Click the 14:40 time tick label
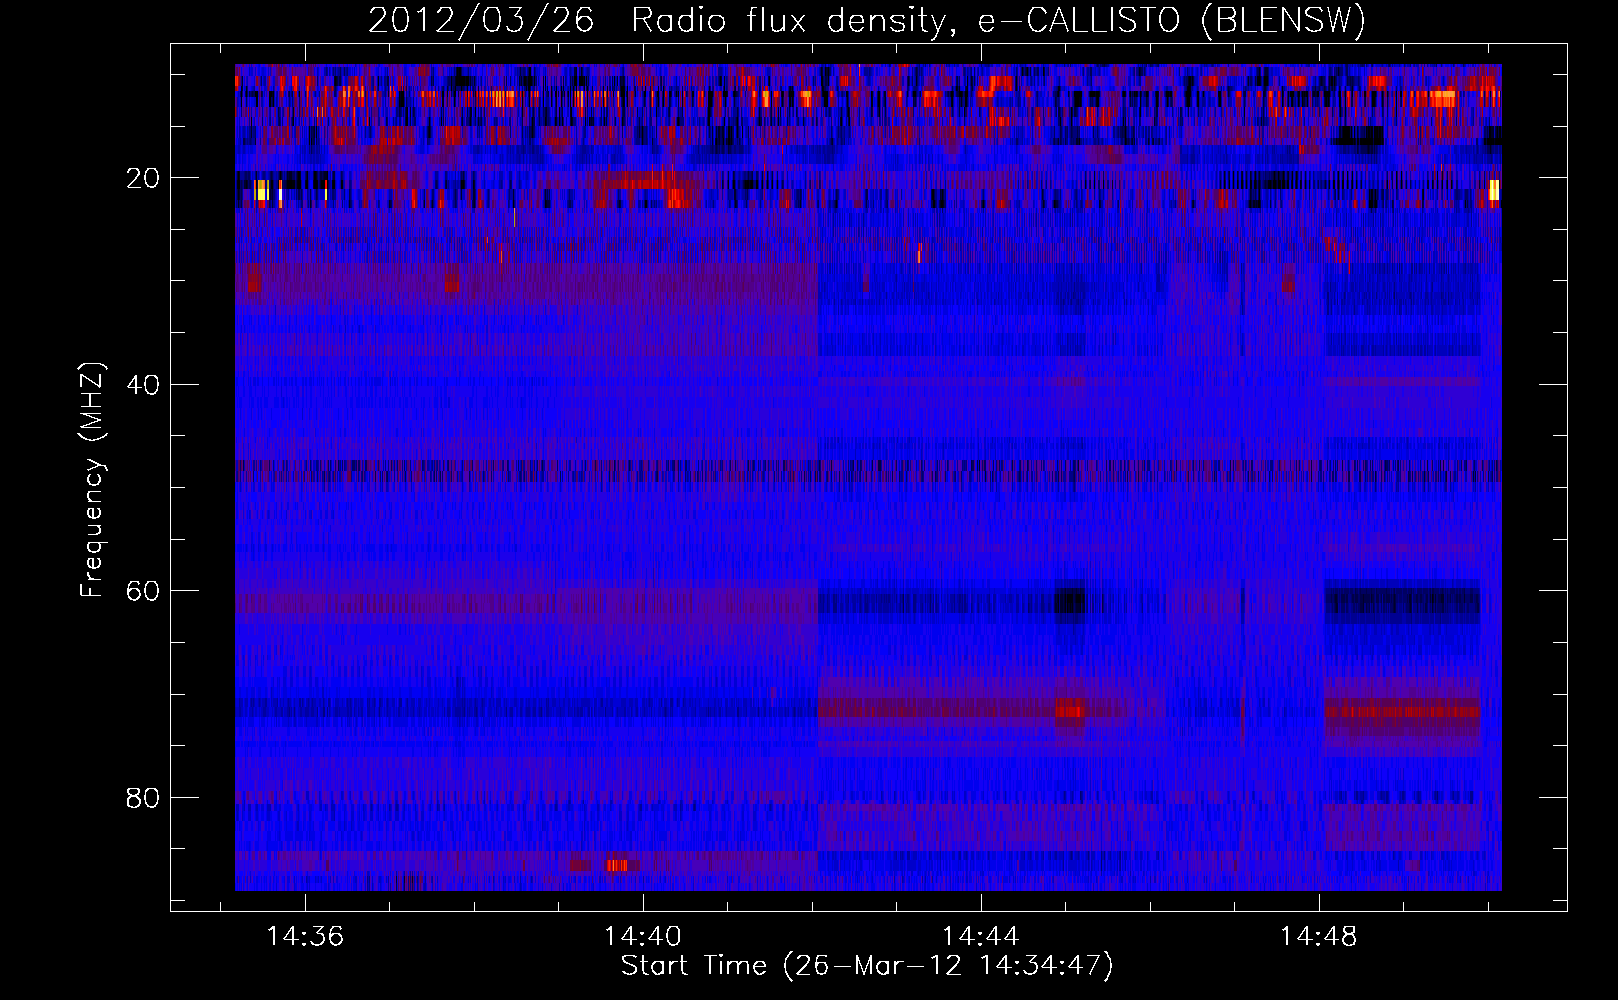 tap(643, 936)
